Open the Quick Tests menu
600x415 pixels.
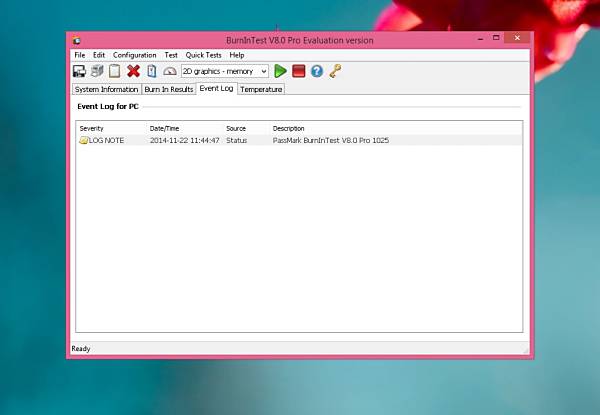(x=203, y=55)
